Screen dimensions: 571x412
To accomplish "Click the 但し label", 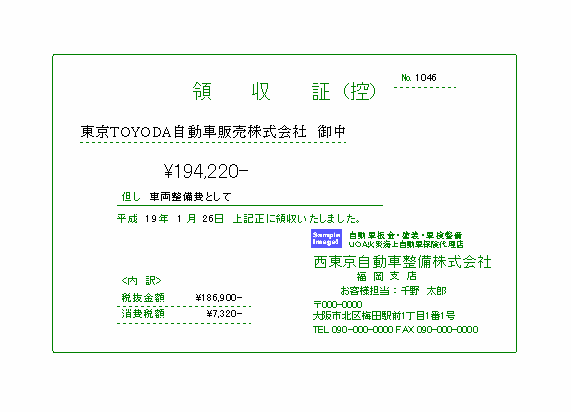I will (131, 197).
